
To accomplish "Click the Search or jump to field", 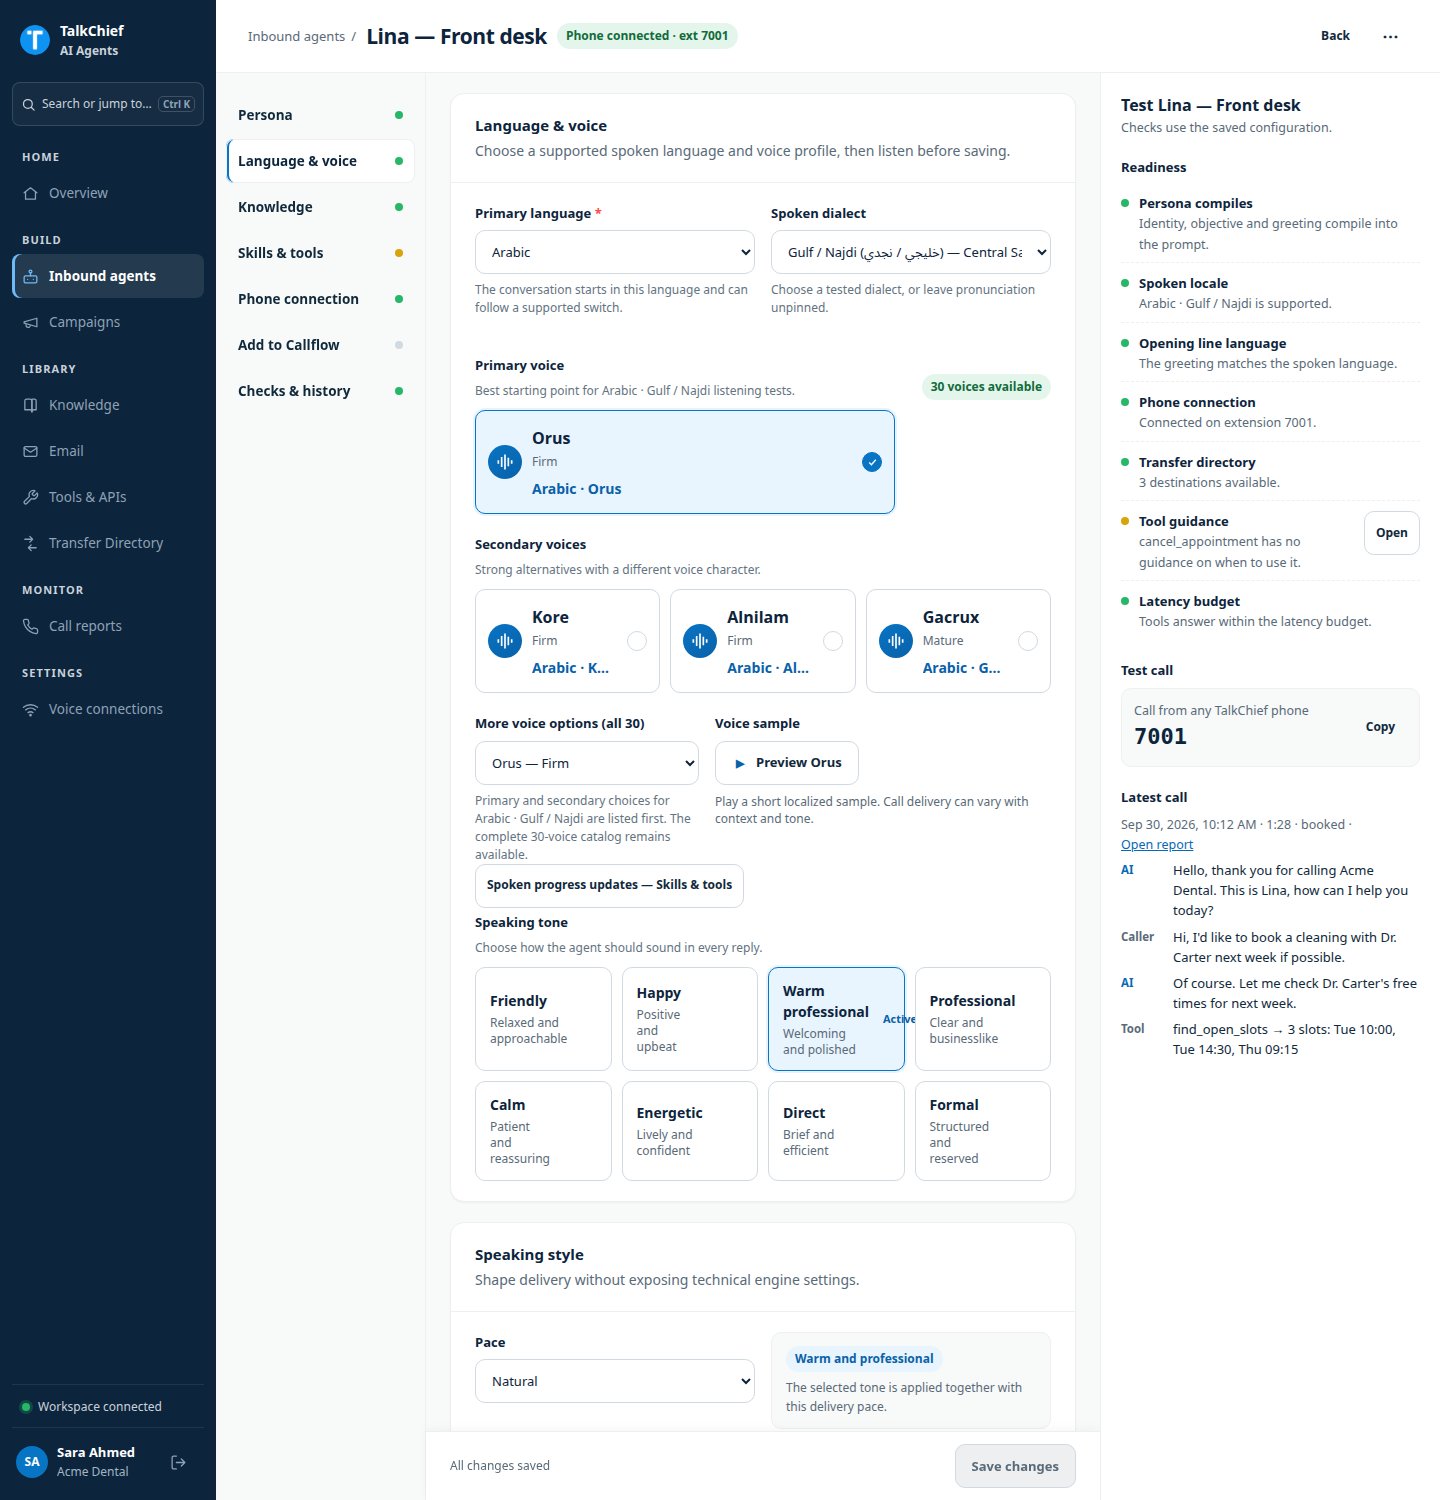I will [x=108, y=104].
